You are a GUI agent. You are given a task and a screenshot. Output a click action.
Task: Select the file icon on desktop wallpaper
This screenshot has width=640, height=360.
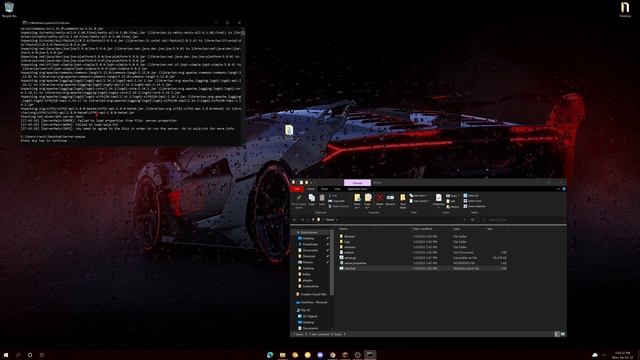[x=289, y=131]
